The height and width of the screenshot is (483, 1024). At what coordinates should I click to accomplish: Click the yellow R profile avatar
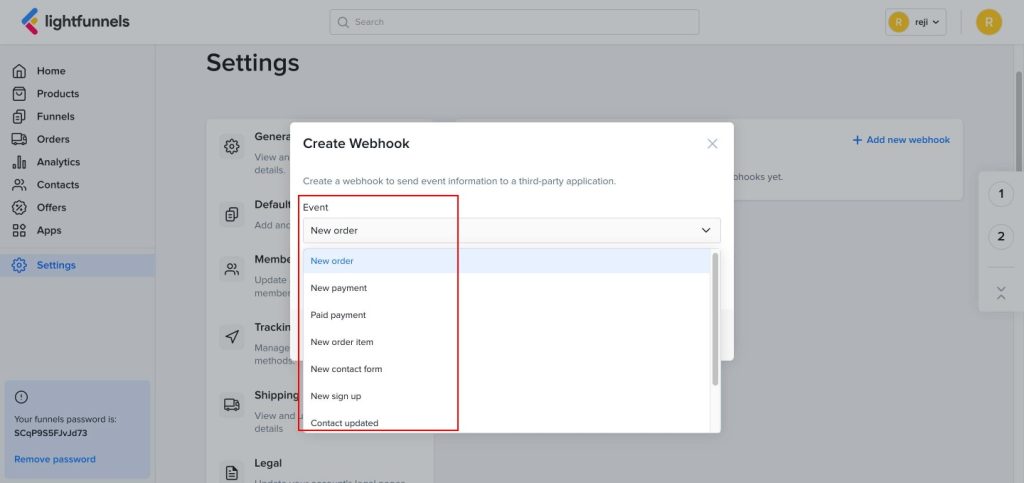tap(989, 22)
